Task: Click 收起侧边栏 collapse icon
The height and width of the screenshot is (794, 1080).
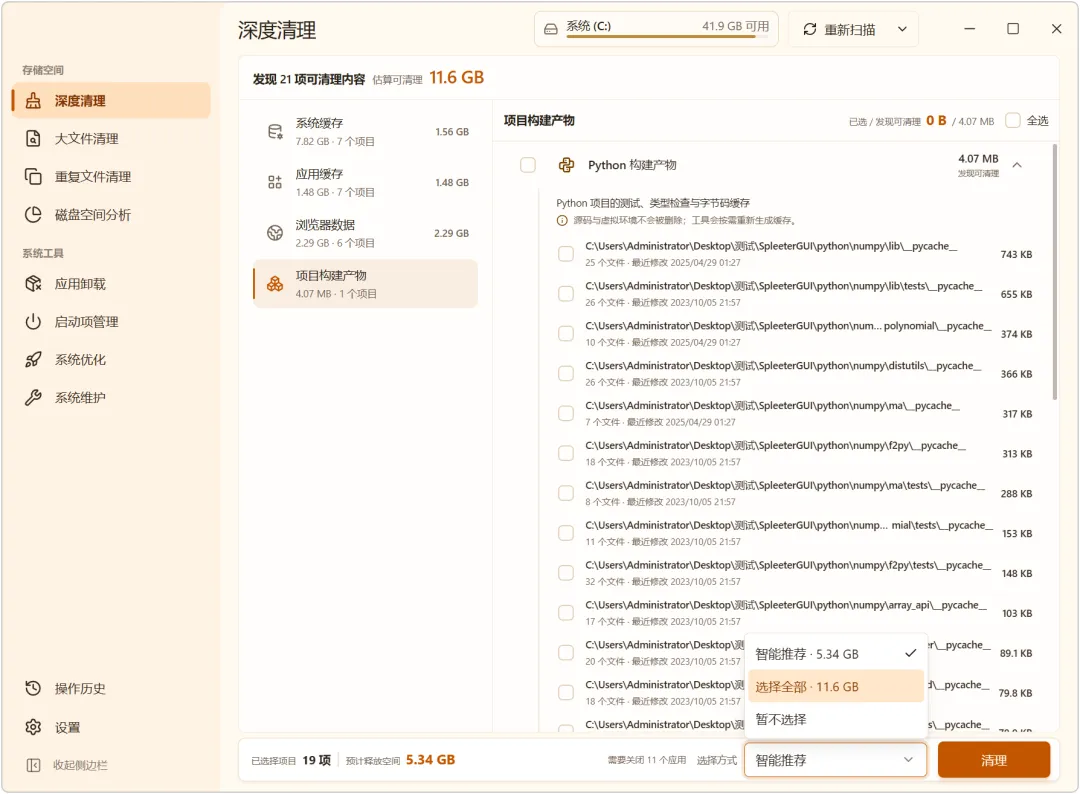Action: (x=33, y=765)
